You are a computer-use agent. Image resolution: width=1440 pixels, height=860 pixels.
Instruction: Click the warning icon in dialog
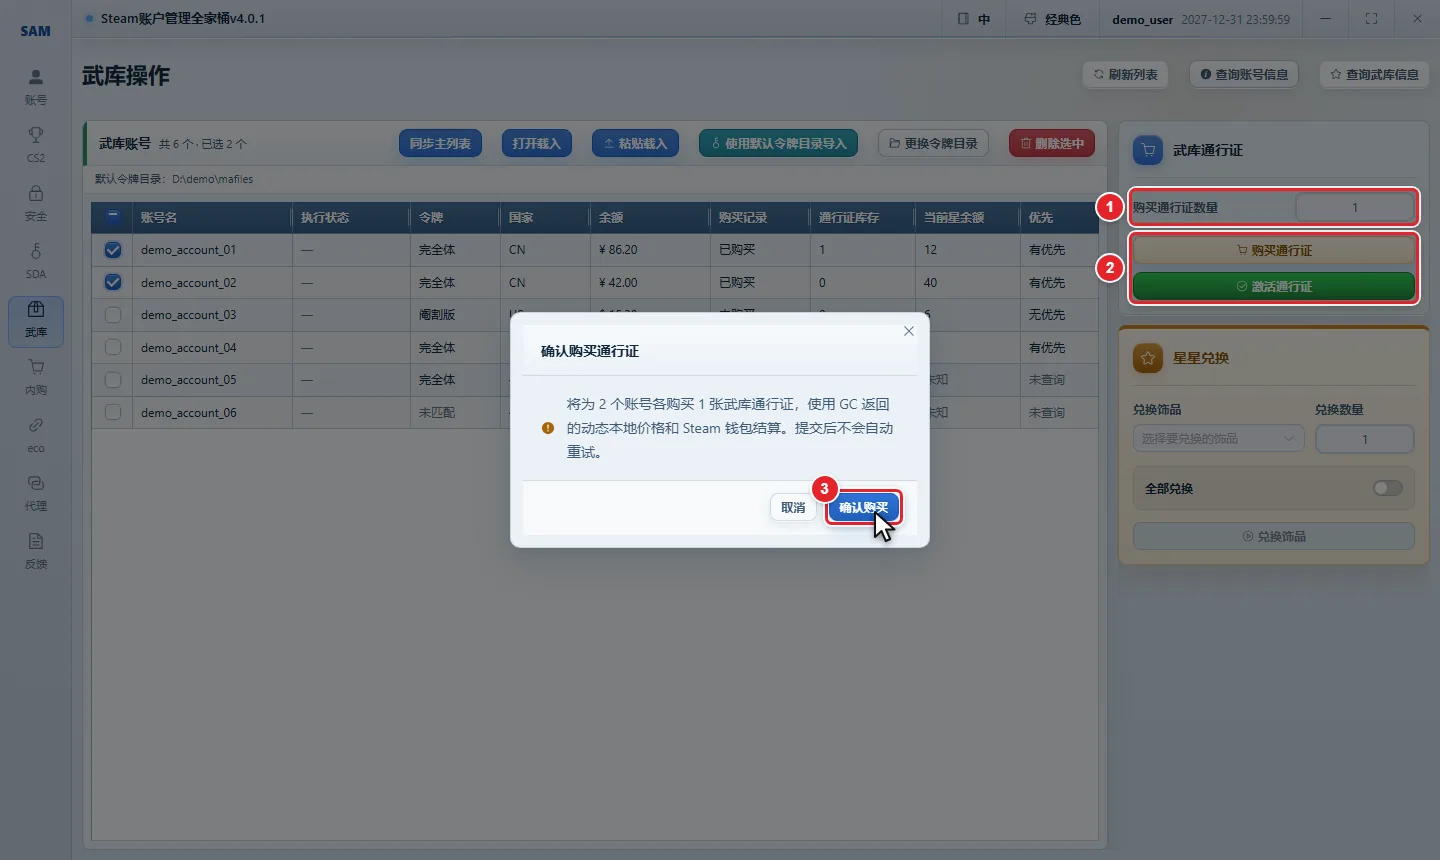click(x=548, y=428)
